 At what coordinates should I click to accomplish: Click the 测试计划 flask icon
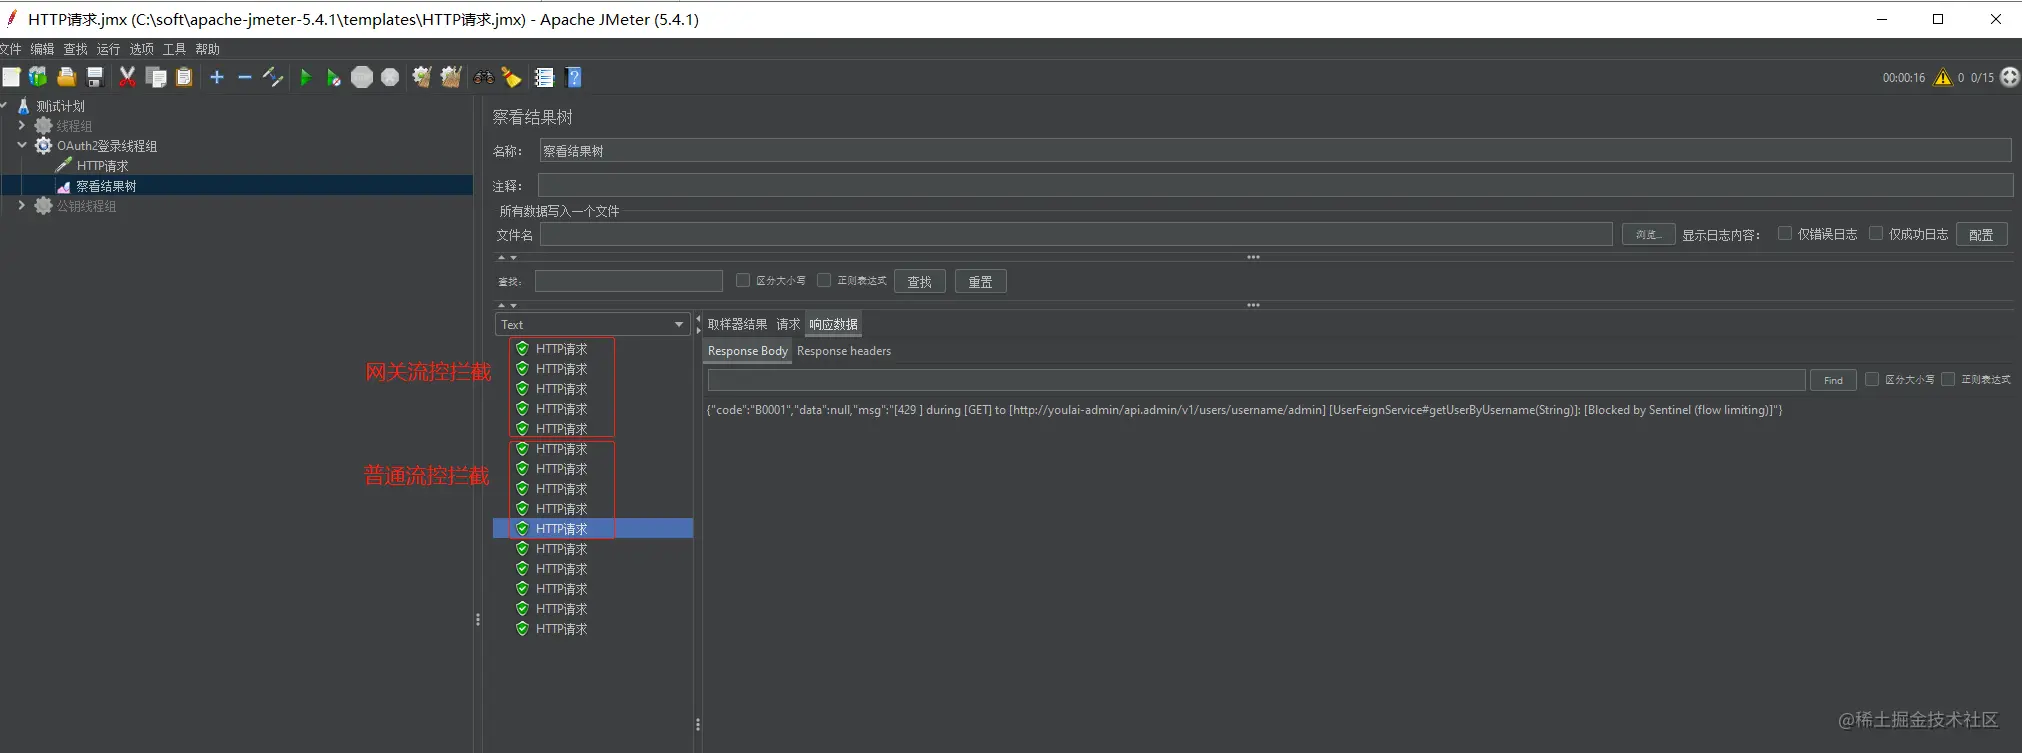pos(24,106)
